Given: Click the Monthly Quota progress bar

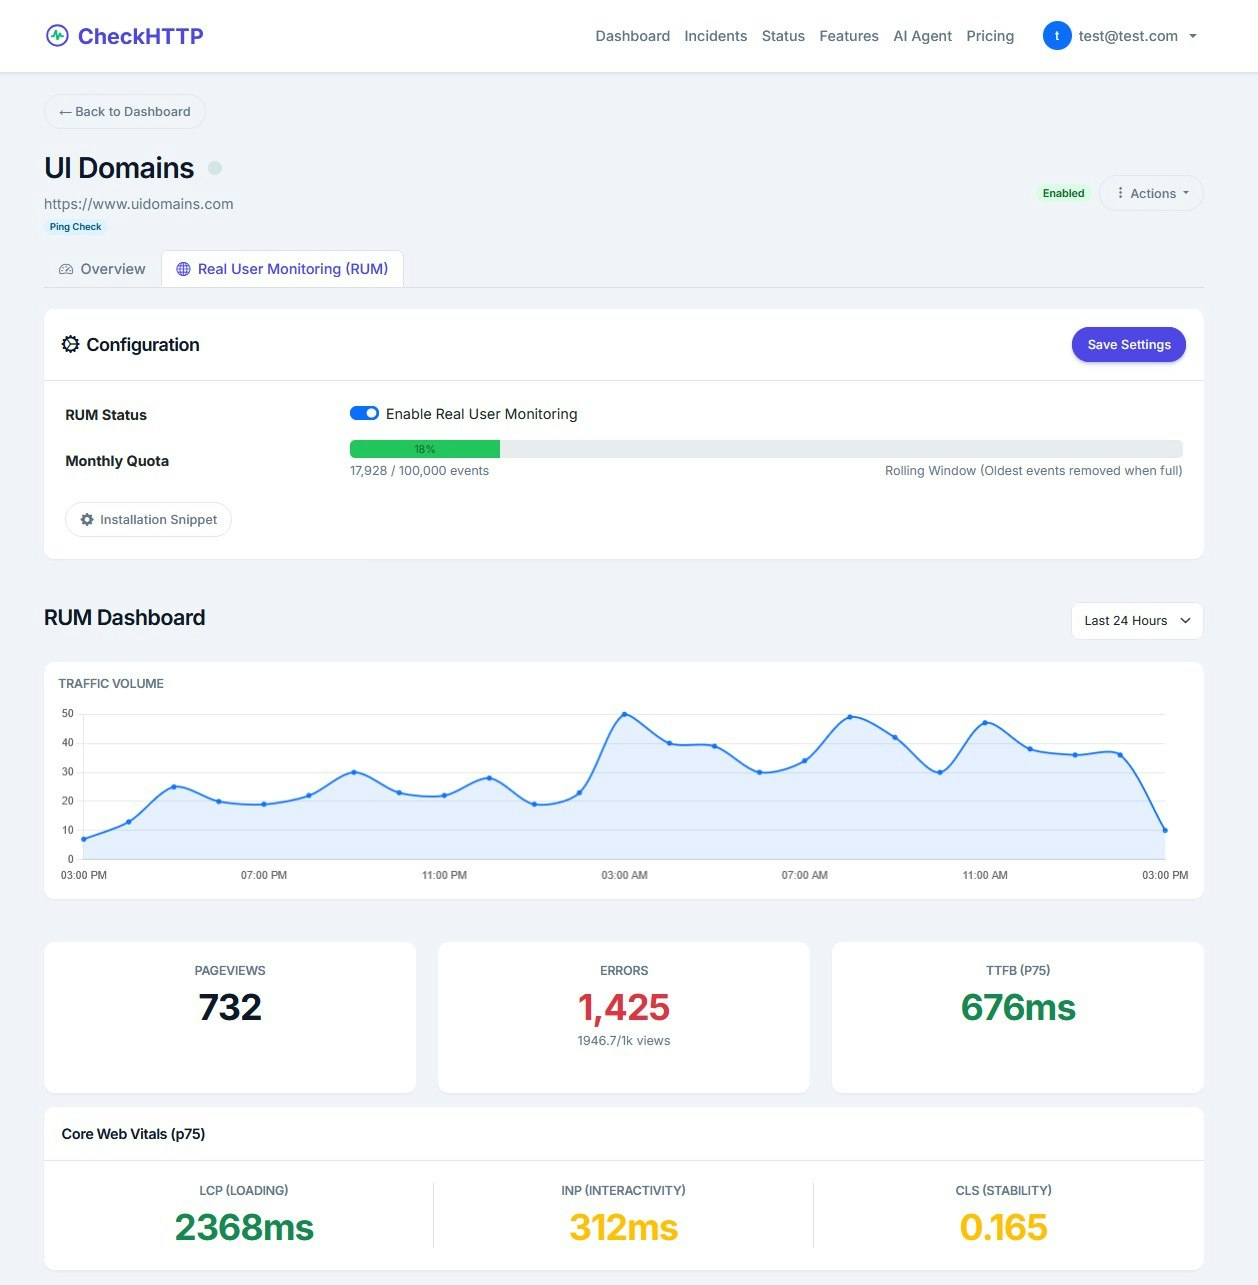Looking at the screenshot, I should (x=765, y=448).
